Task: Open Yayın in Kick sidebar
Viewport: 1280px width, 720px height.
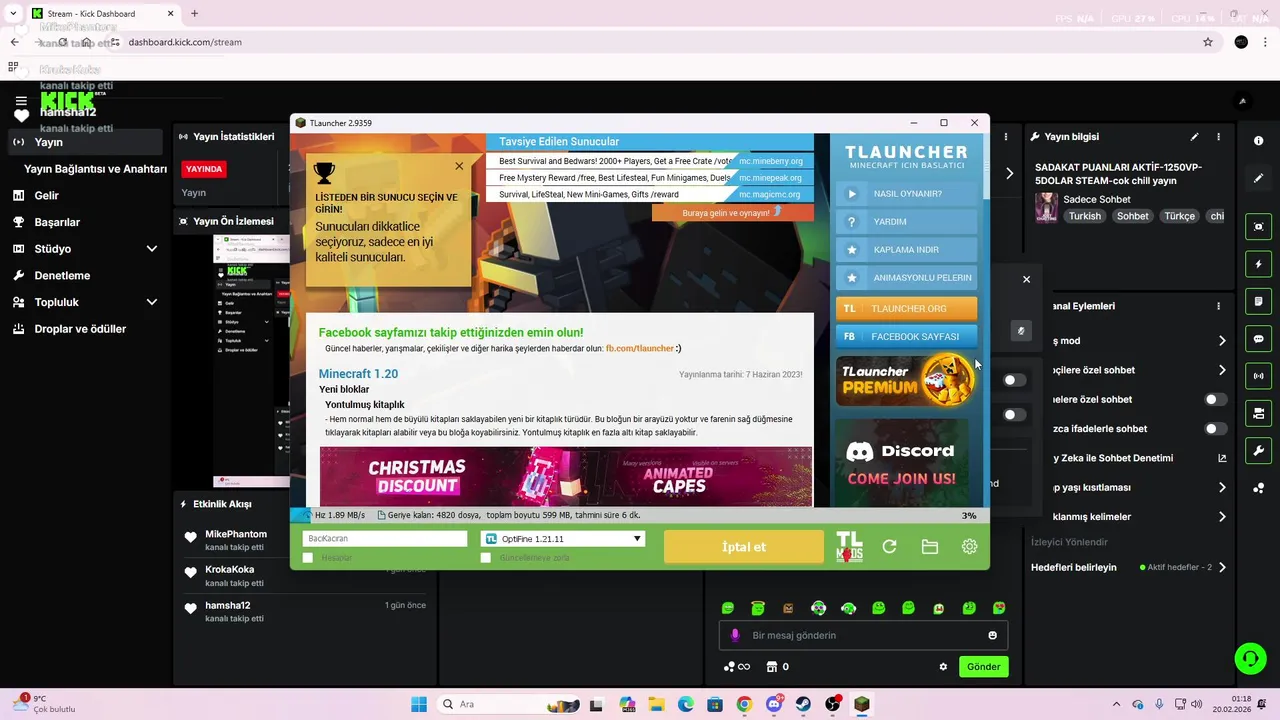Action: click(x=85, y=142)
